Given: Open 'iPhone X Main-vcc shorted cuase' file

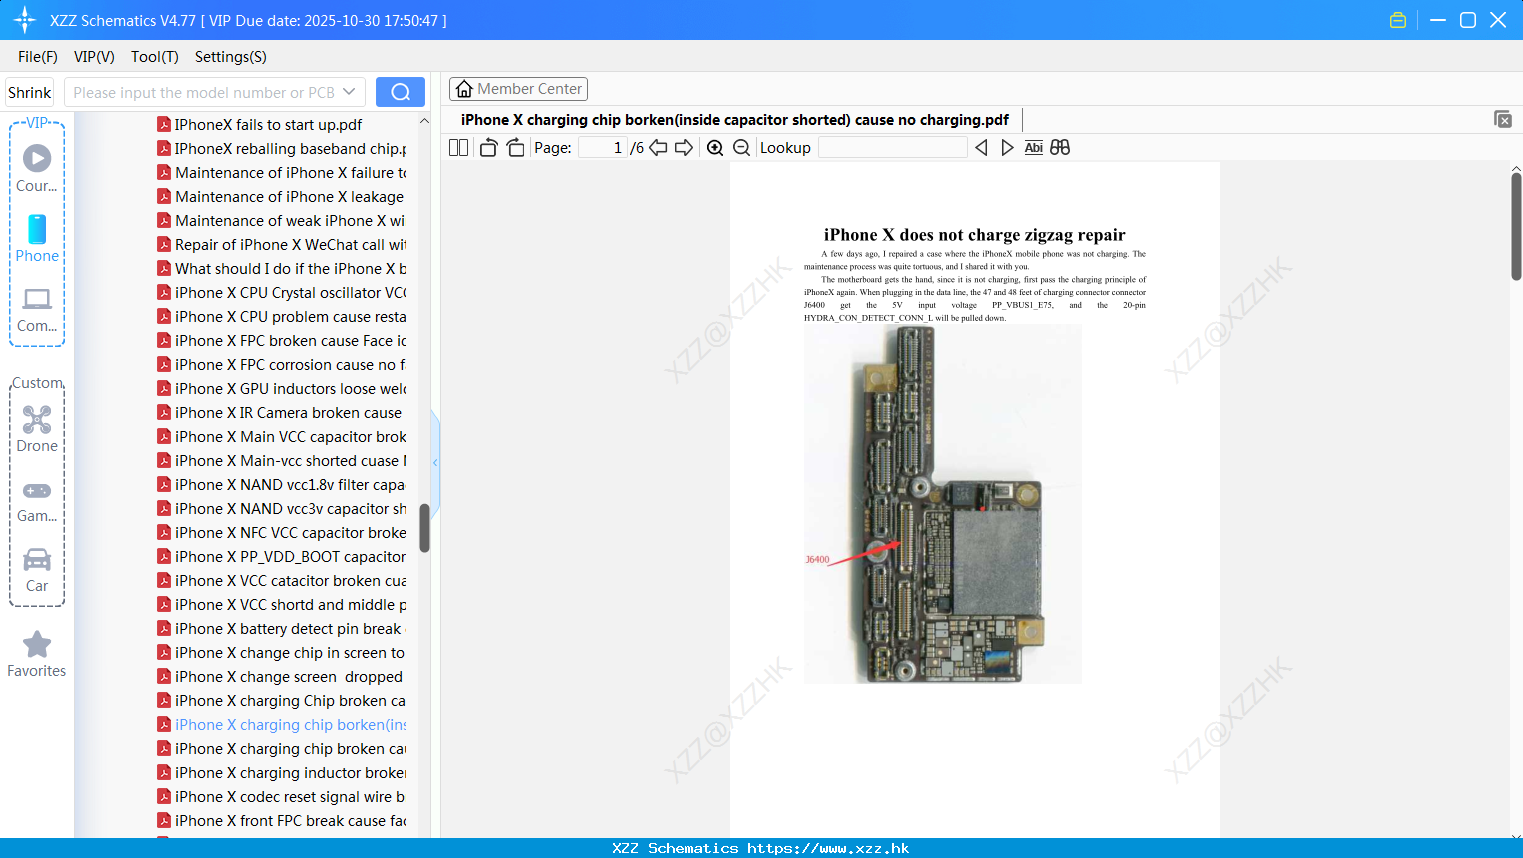Looking at the screenshot, I should point(282,460).
